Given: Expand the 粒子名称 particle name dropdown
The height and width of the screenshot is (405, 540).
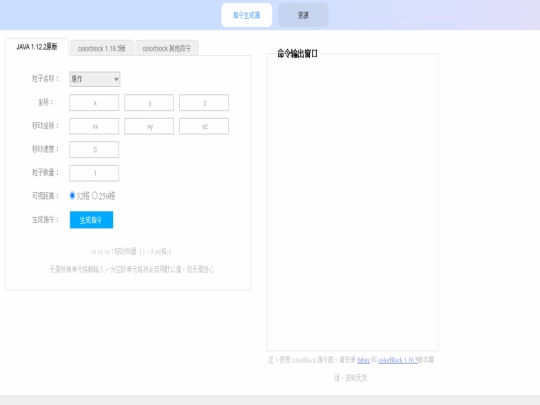Looking at the screenshot, I should [x=95, y=79].
